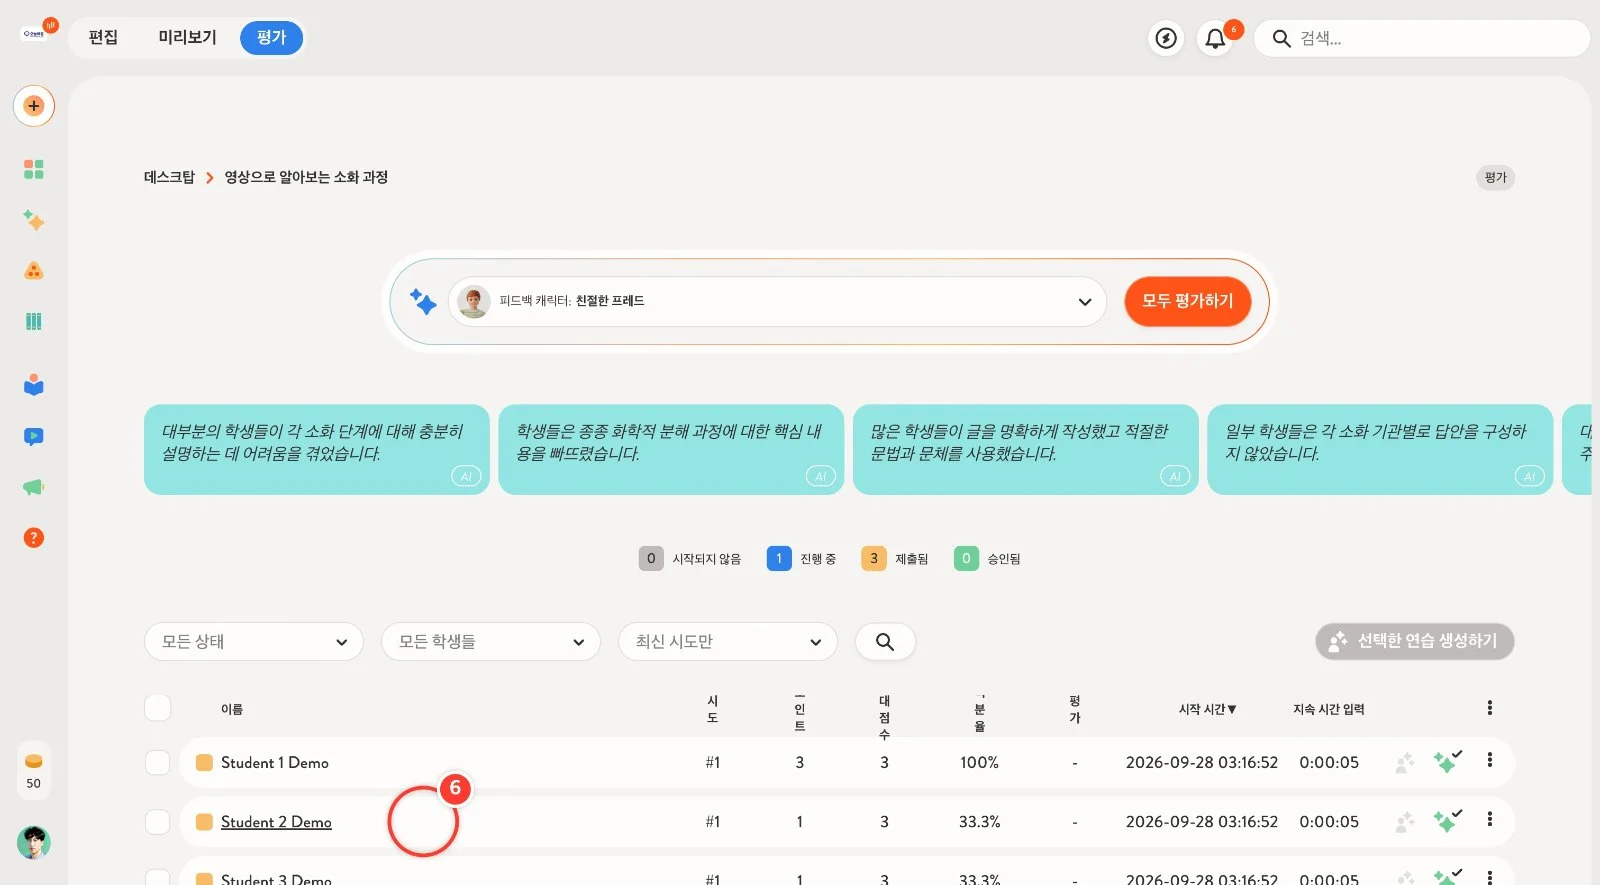This screenshot has width=1600, height=885.
Task: Toggle the 제출됨 status filter
Action: tap(895, 559)
